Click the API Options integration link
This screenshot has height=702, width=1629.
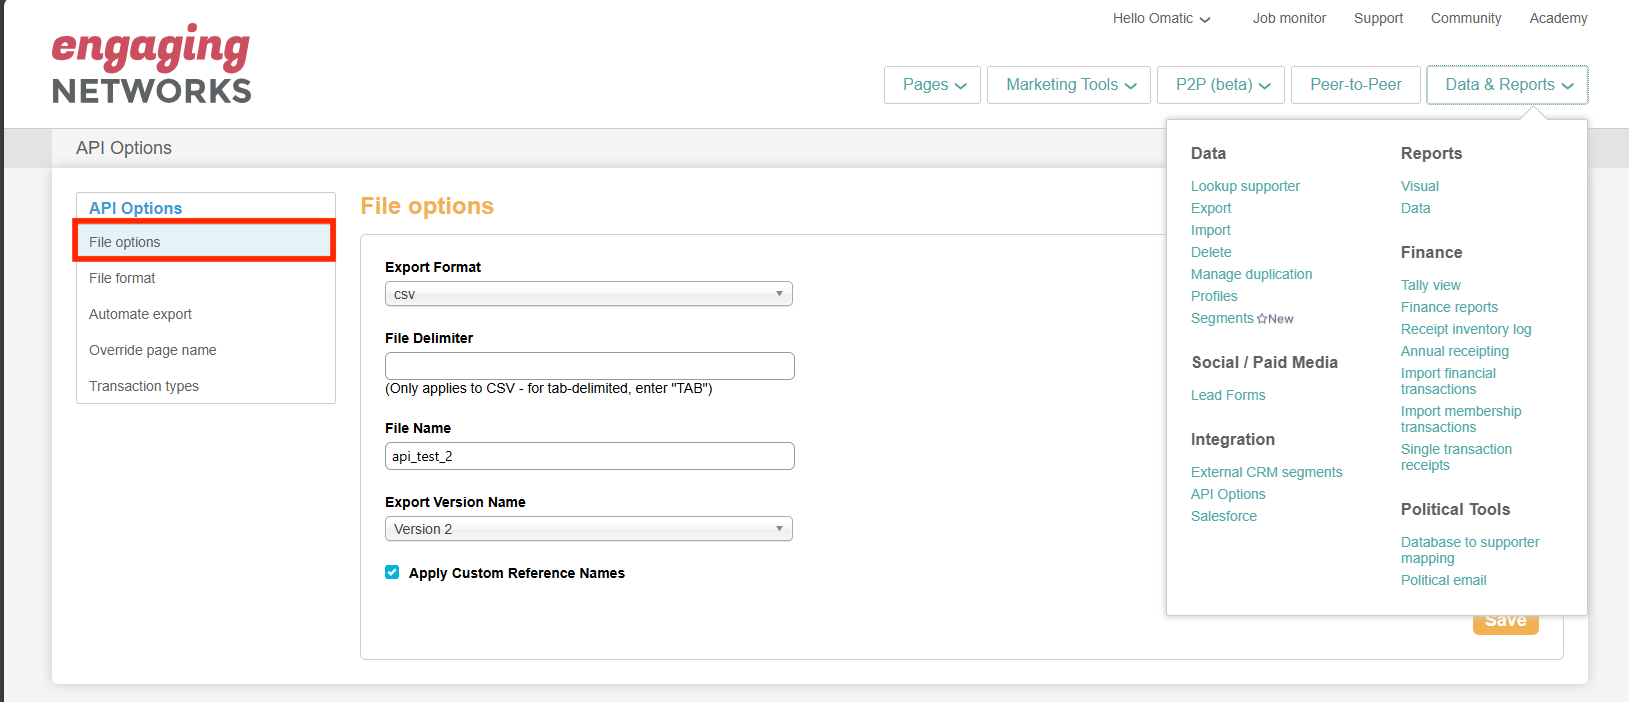pyautogui.click(x=1228, y=494)
